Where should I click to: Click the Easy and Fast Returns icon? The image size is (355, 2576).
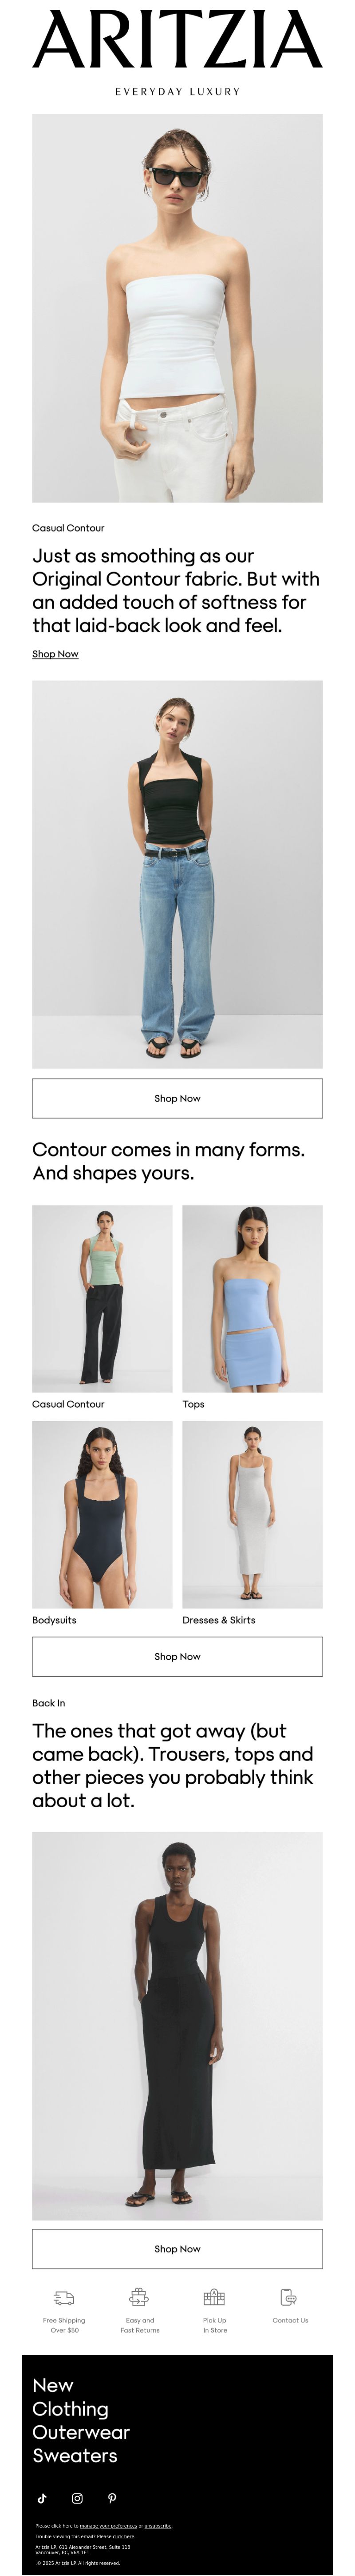coord(139,2297)
